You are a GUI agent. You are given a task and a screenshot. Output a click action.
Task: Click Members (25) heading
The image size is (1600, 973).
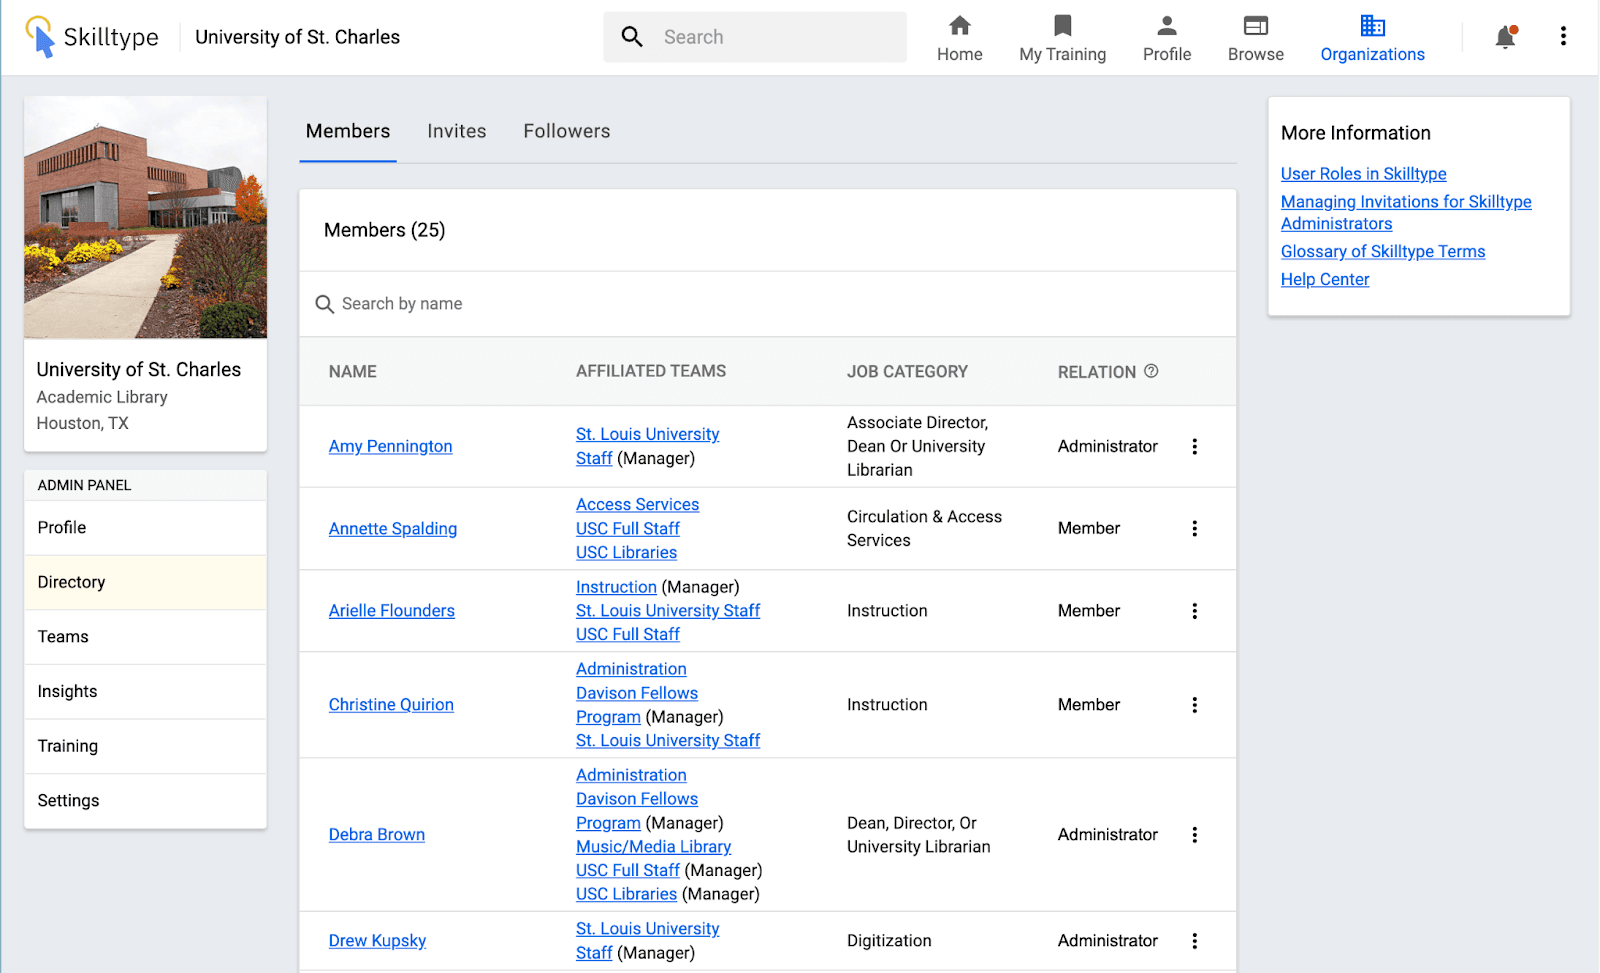[x=385, y=230]
